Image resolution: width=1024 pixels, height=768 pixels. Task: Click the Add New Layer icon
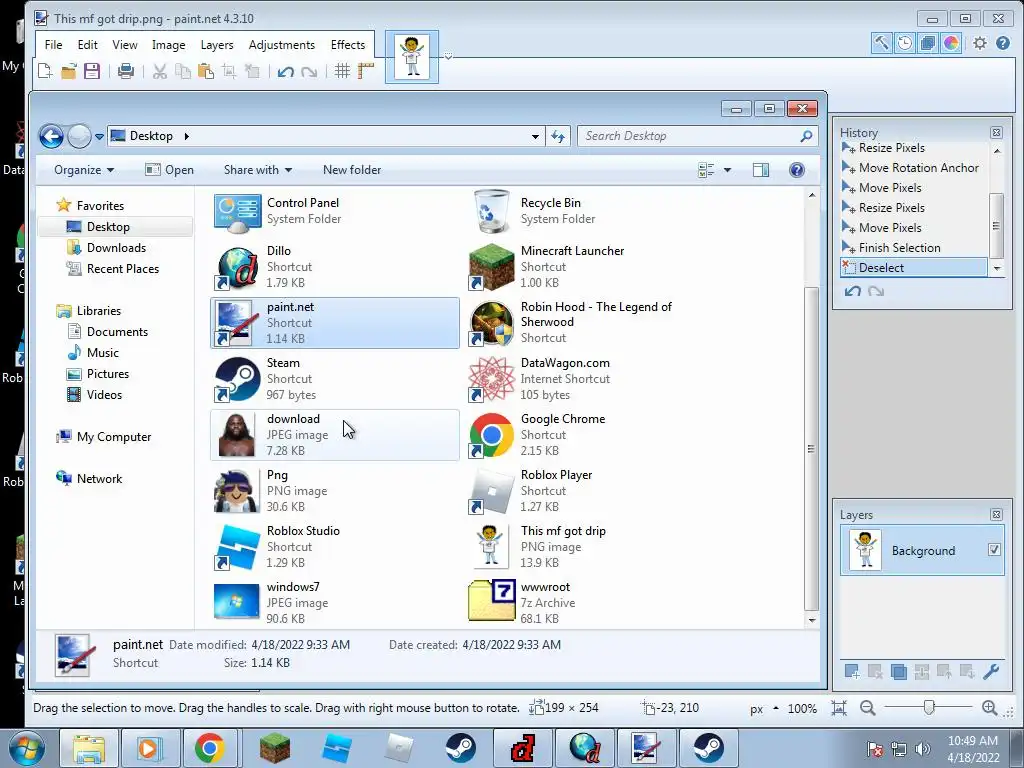point(852,671)
